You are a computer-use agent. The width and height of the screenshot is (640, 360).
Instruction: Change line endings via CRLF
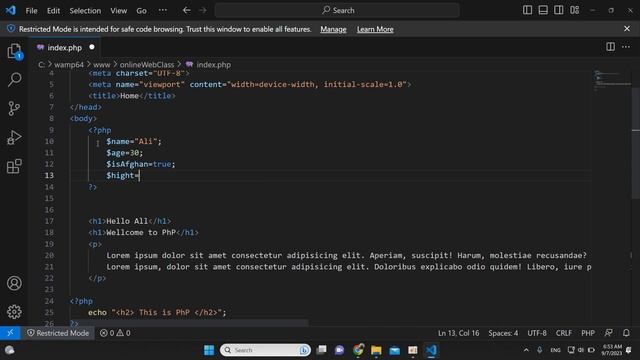pyautogui.click(x=564, y=333)
